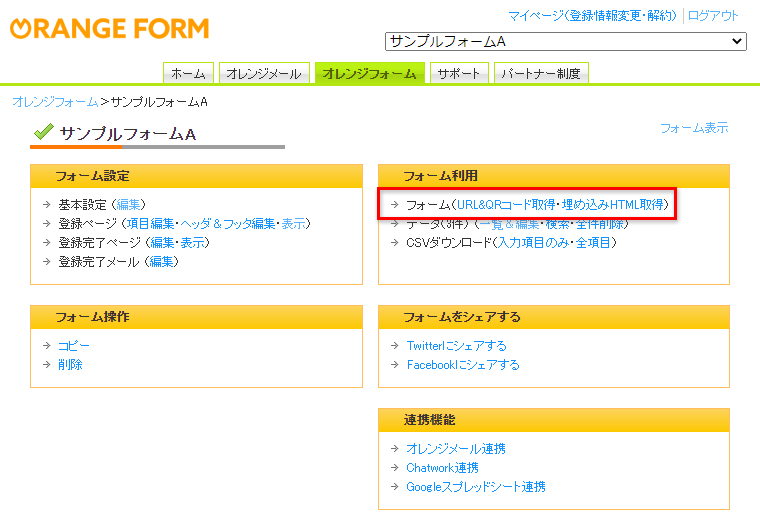Click the arrow bullet before コピー
The image size is (760, 521).
click(x=47, y=346)
